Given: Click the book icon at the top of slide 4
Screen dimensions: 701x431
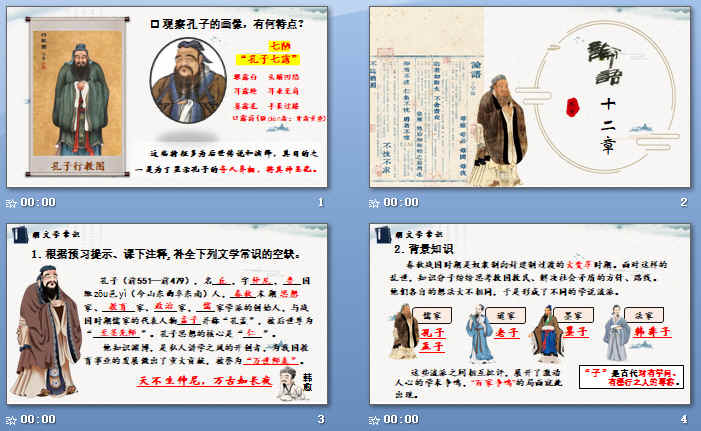Looking at the screenshot, I should [x=383, y=234].
